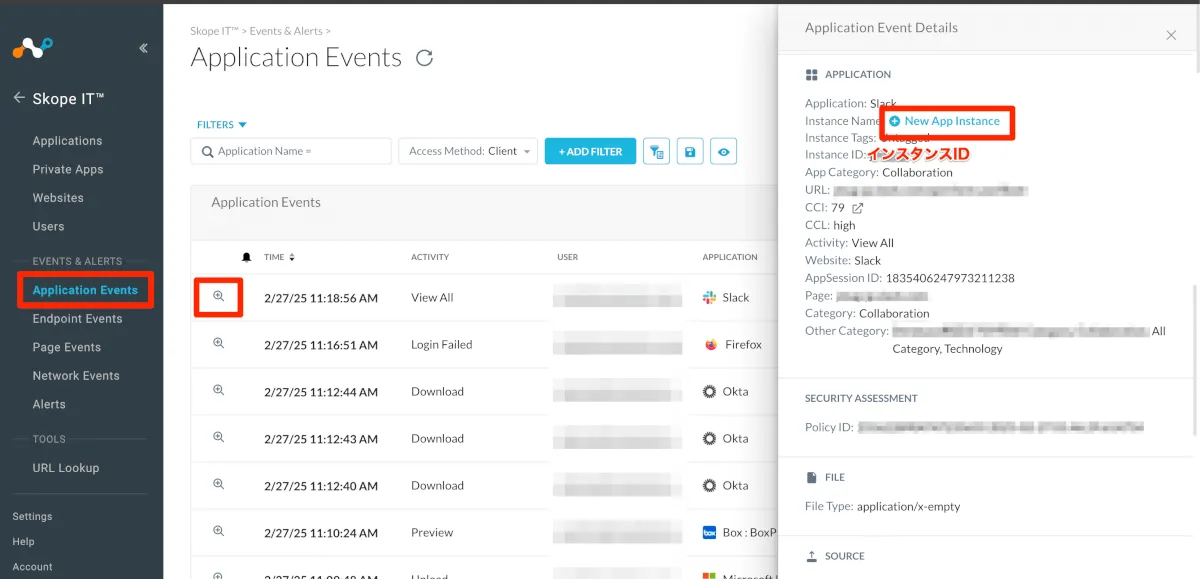This screenshot has height=579, width=1200.
Task: Open details magnifier for Slack View All event
Action: 218,297
